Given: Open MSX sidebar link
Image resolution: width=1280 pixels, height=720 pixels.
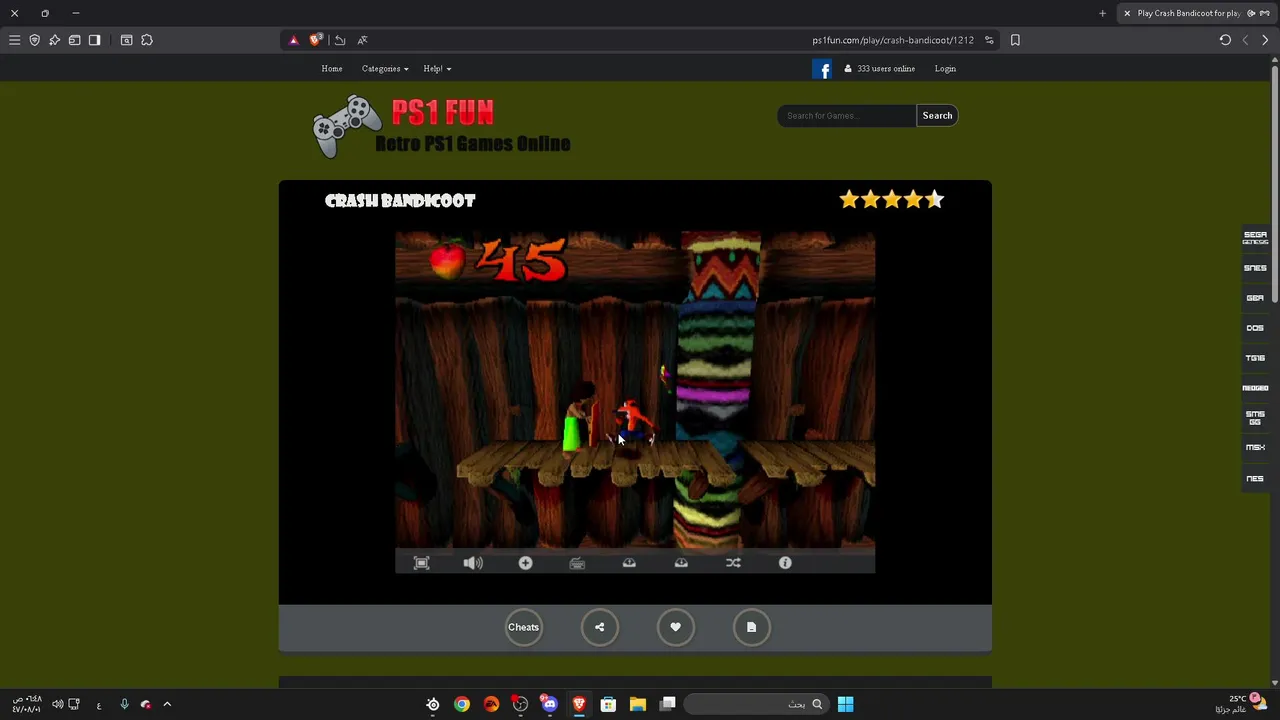Looking at the screenshot, I should pos(1255,448).
